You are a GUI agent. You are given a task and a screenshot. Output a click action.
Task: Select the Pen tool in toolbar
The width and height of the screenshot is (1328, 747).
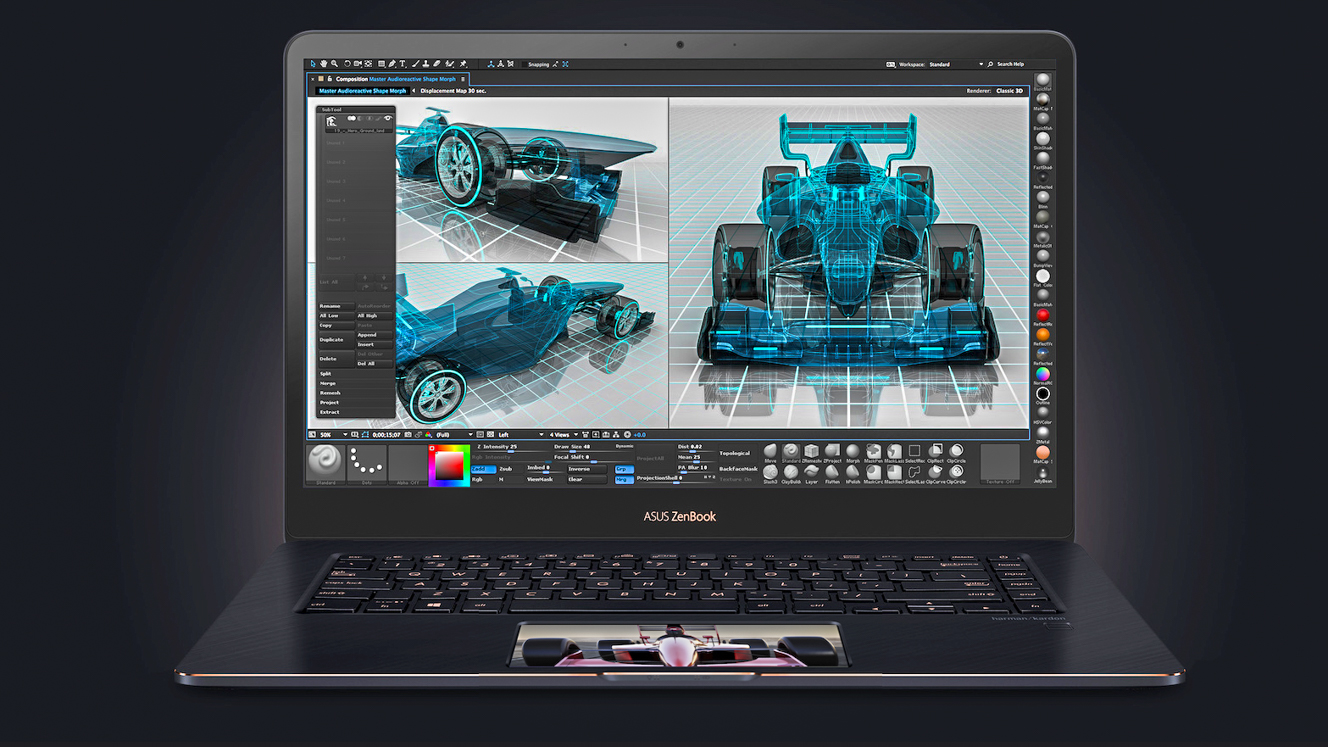point(392,64)
